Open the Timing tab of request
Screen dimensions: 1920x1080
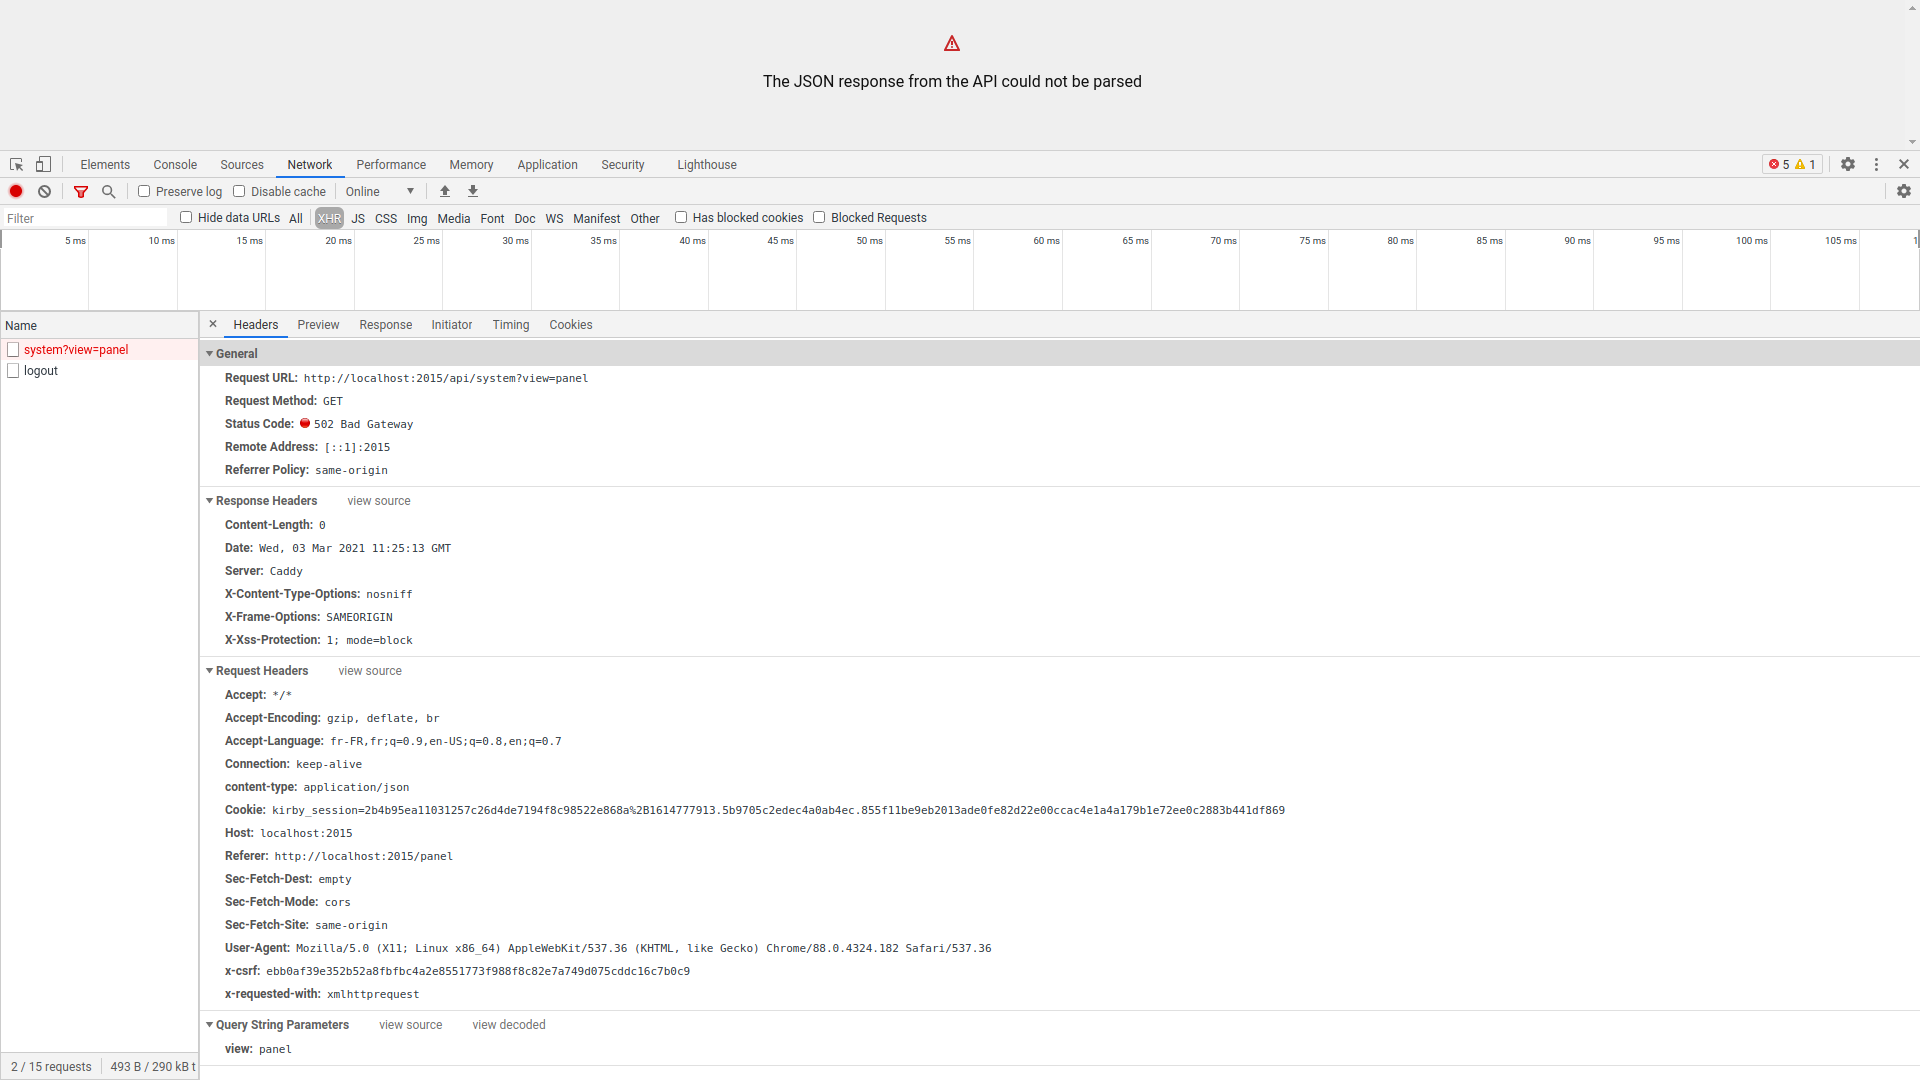coord(510,325)
